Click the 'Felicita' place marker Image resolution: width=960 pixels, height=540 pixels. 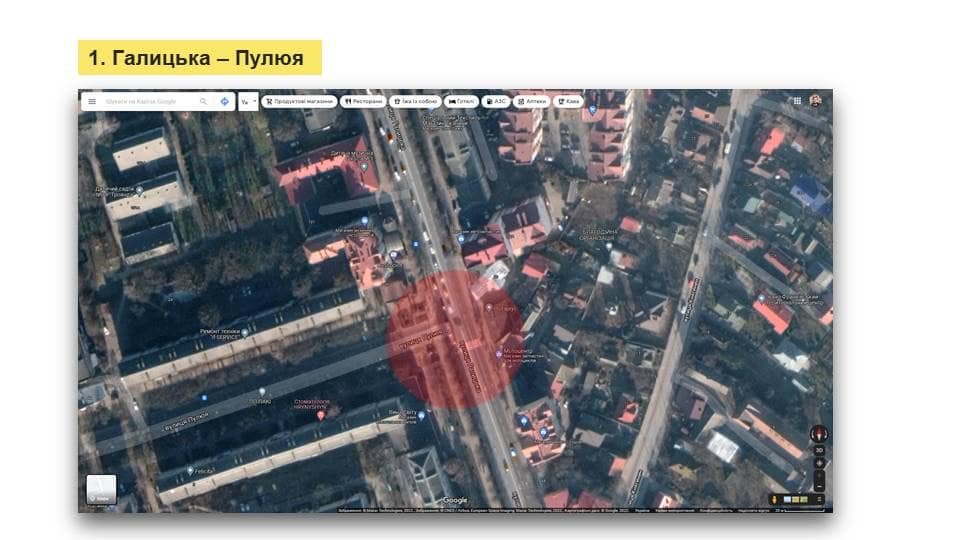[x=190, y=470]
